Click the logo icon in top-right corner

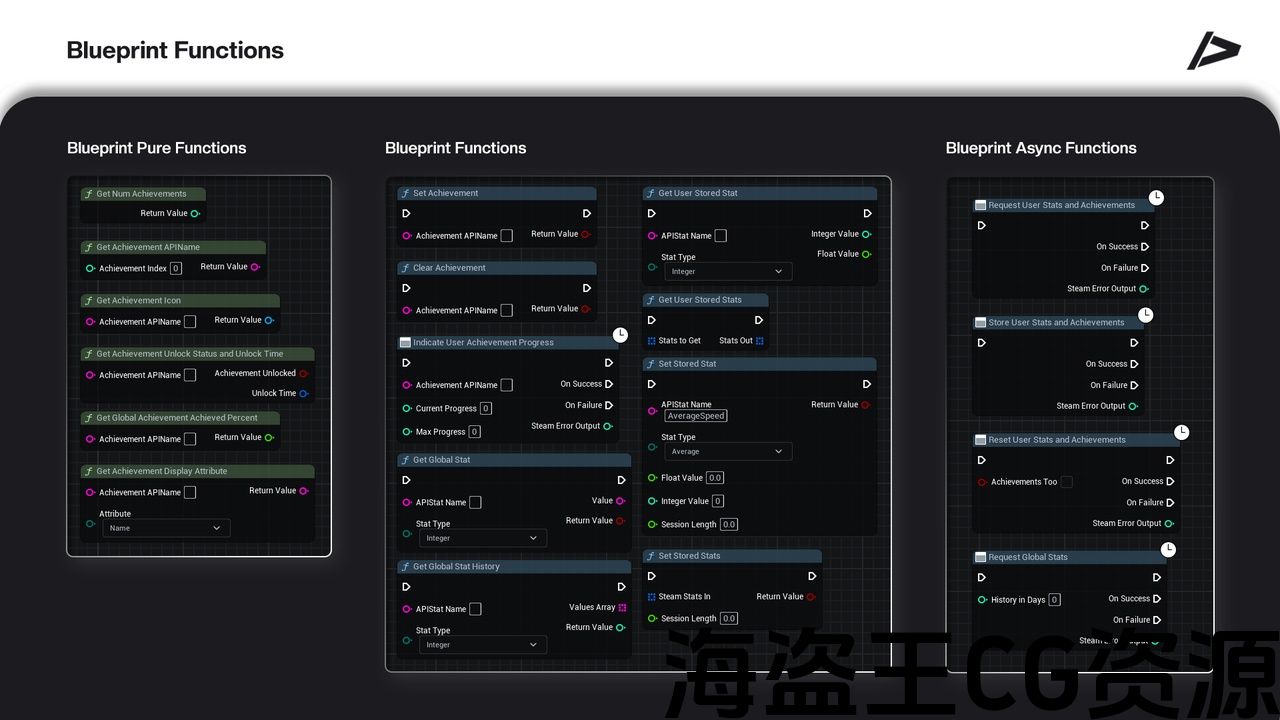click(x=1213, y=51)
